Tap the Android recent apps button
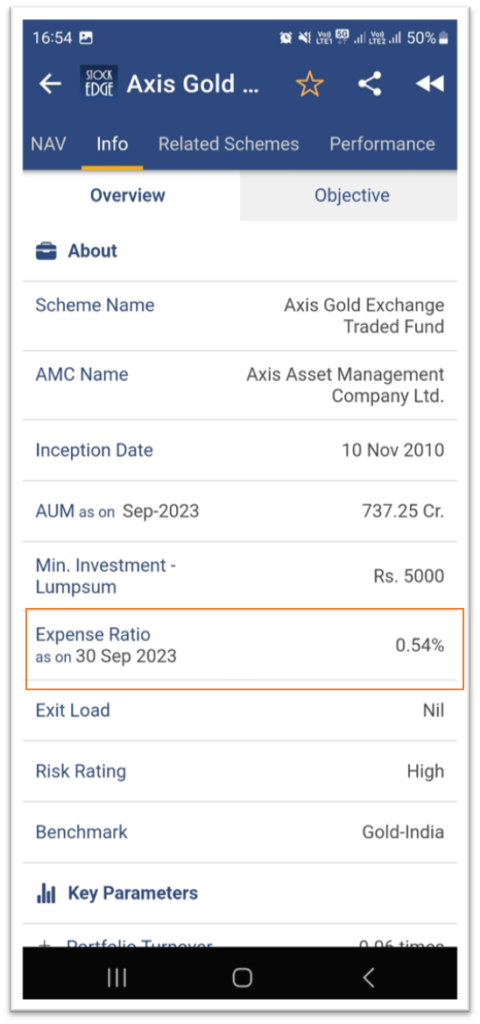Image resolution: width=480 pixels, height=1024 pixels. (117, 977)
